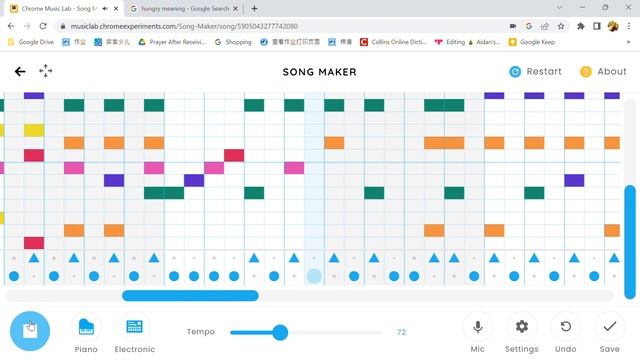Image resolution: width=640 pixels, height=360 pixels.
Task: Go back in browser history
Action: pyautogui.click(x=11, y=26)
